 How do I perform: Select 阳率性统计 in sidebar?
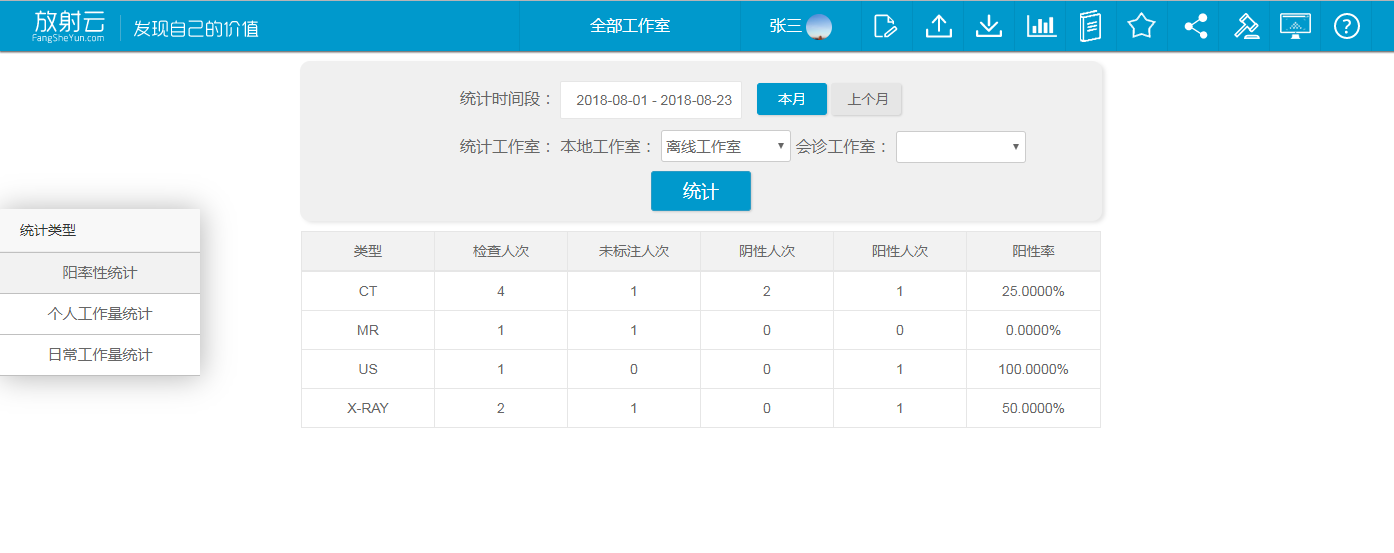coord(100,273)
